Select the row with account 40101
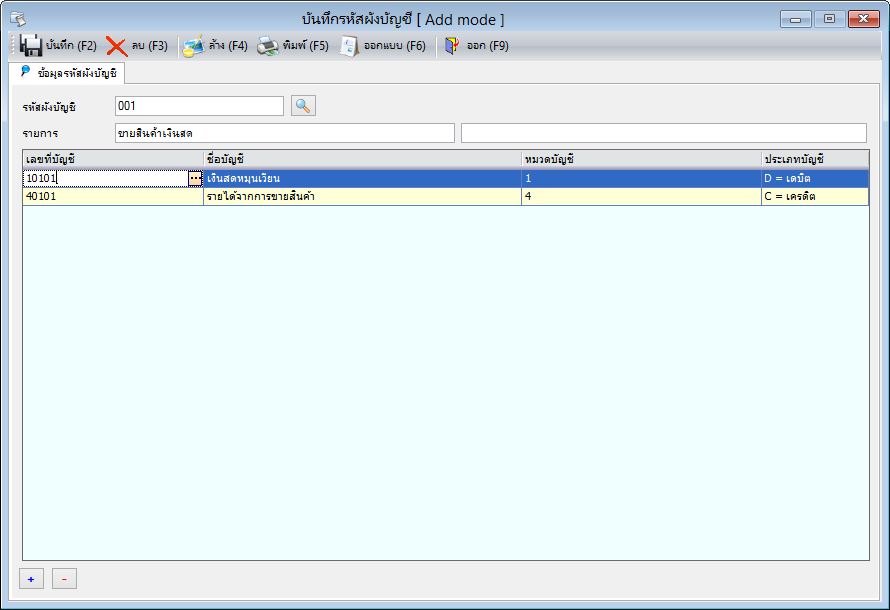This screenshot has width=890, height=610. coord(446,196)
